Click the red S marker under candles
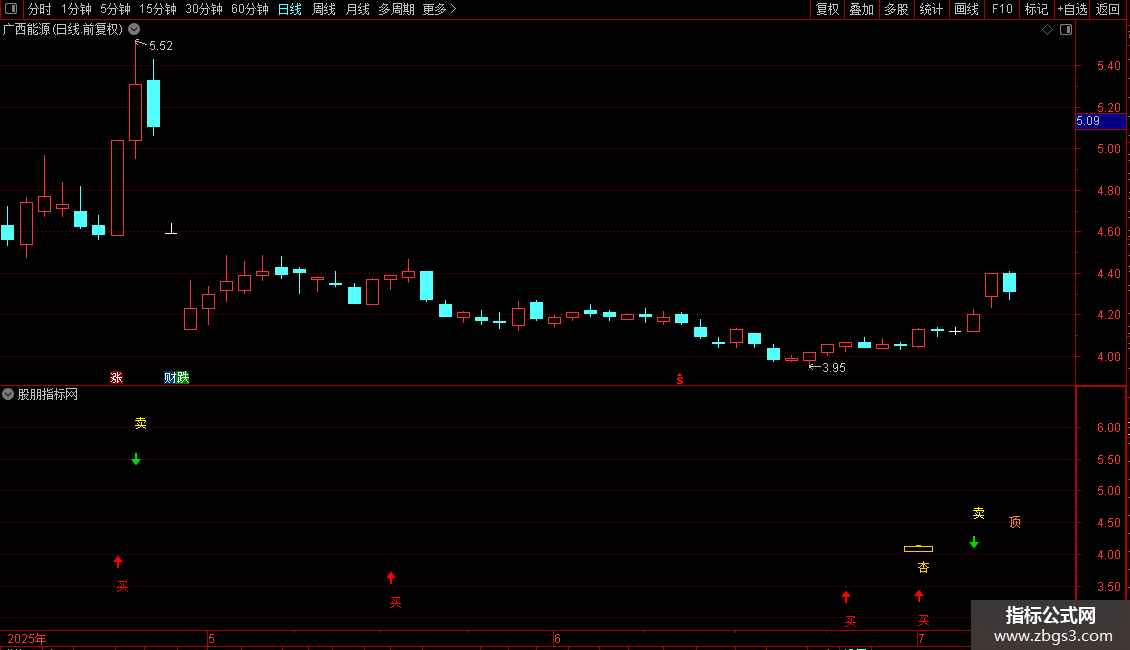This screenshot has width=1130, height=650. 680,379
